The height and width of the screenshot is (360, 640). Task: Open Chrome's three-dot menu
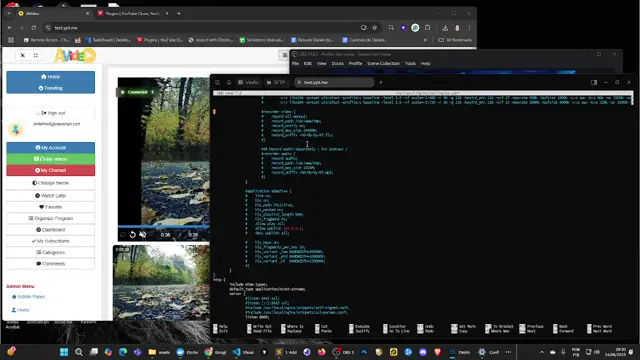click(x=469, y=28)
